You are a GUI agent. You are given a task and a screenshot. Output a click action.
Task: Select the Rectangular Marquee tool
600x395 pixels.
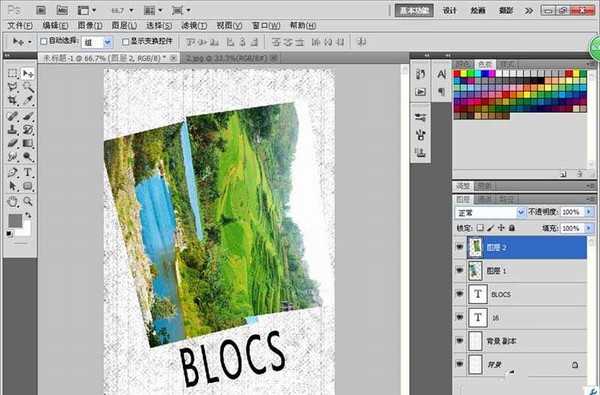pyautogui.click(x=13, y=73)
